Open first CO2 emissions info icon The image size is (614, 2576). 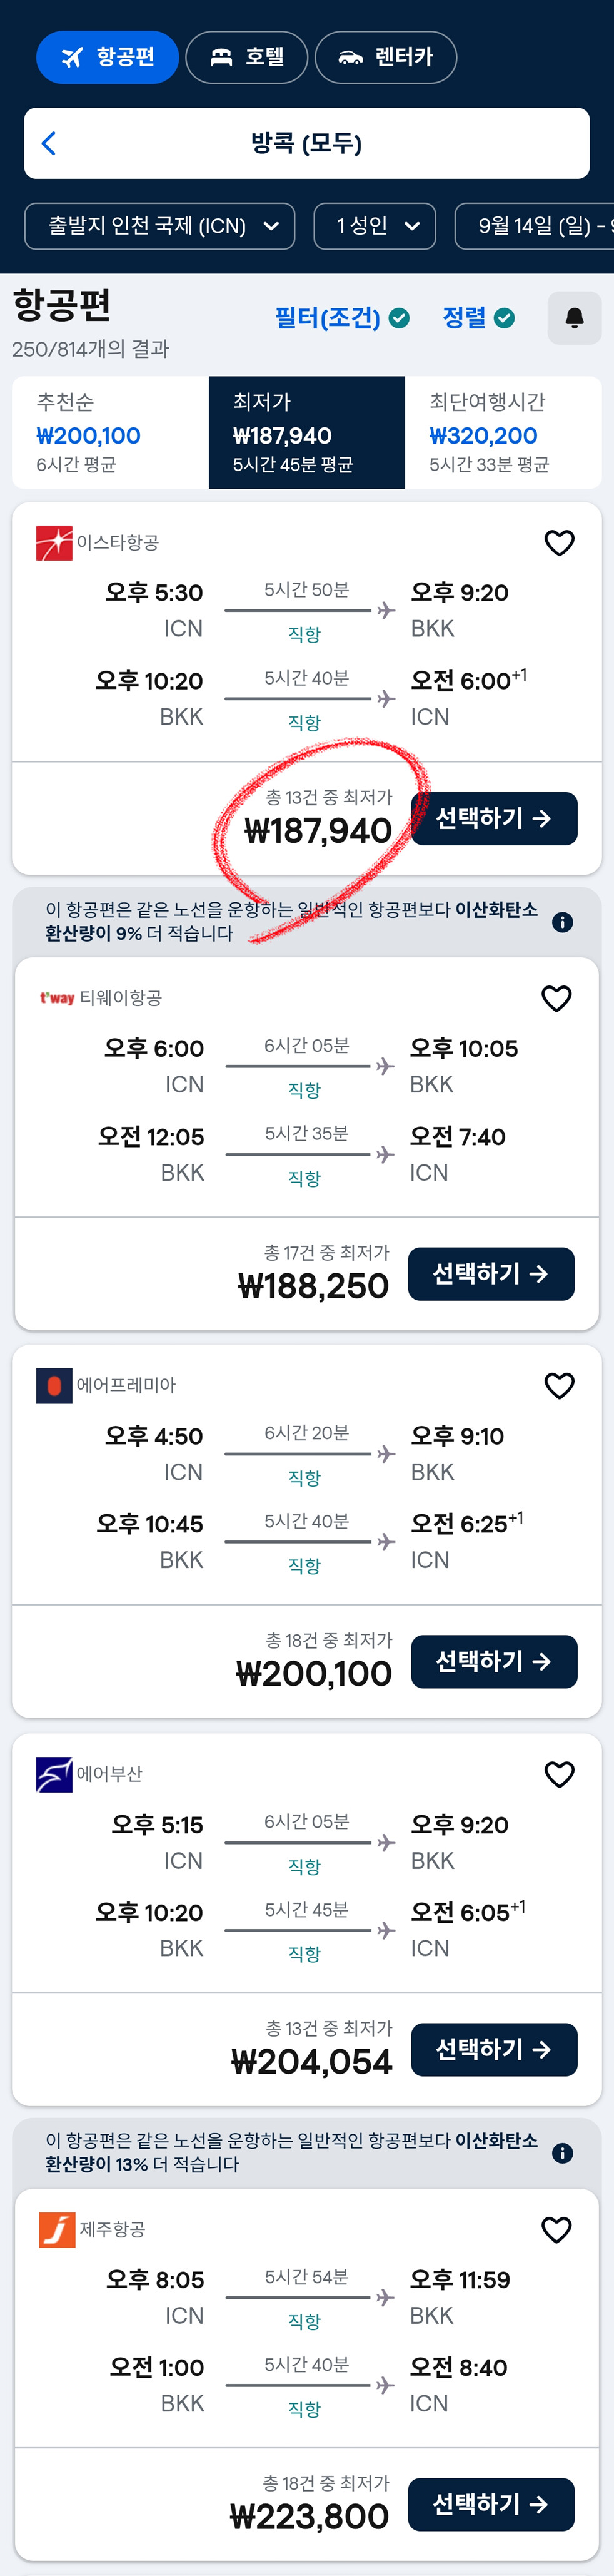563,922
